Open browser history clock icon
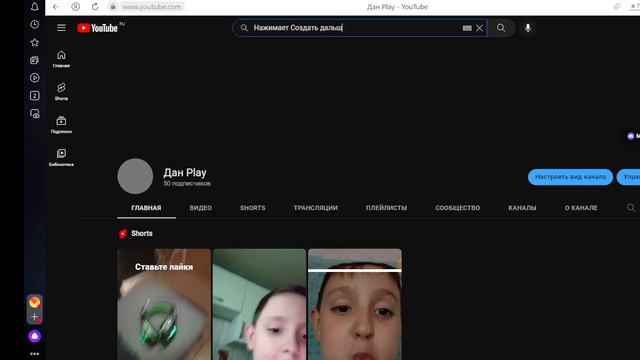The height and width of the screenshot is (360, 640). 35,24
